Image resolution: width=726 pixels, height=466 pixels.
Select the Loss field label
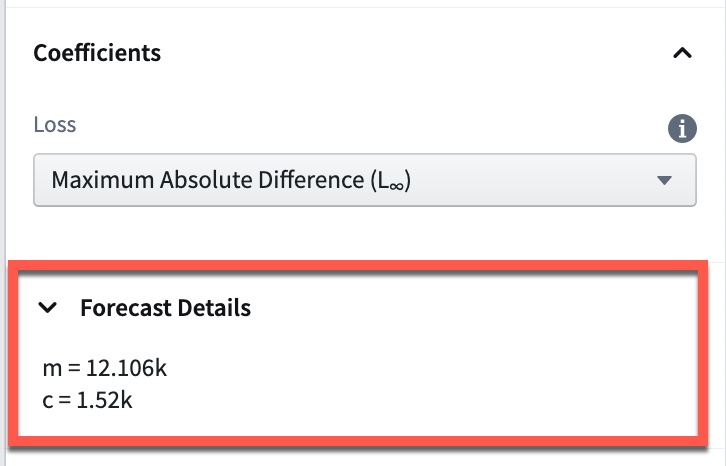55,125
